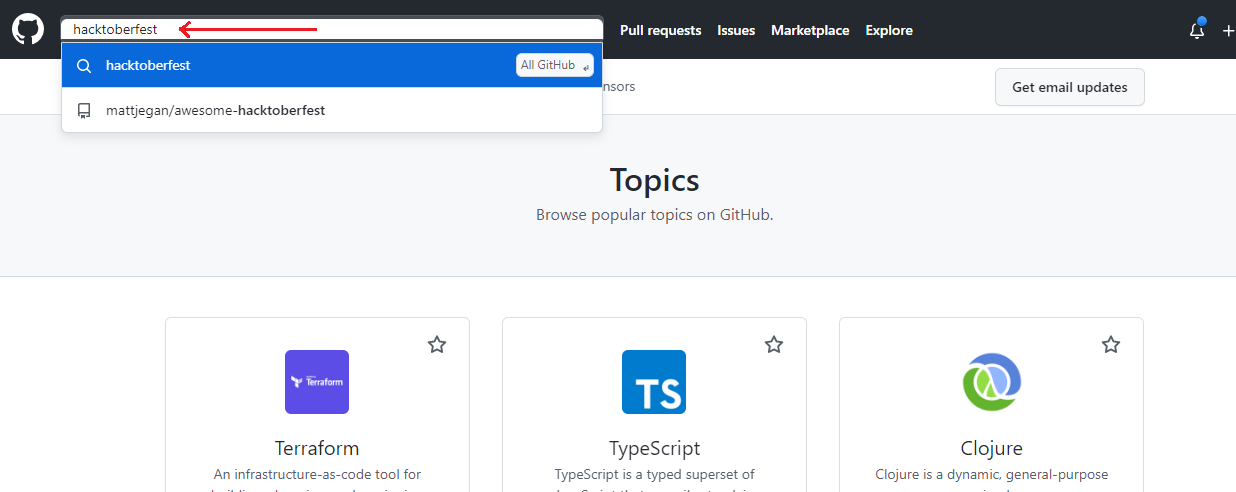The image size is (1236, 492).
Task: Open the Clojure topic title
Action: click(991, 448)
